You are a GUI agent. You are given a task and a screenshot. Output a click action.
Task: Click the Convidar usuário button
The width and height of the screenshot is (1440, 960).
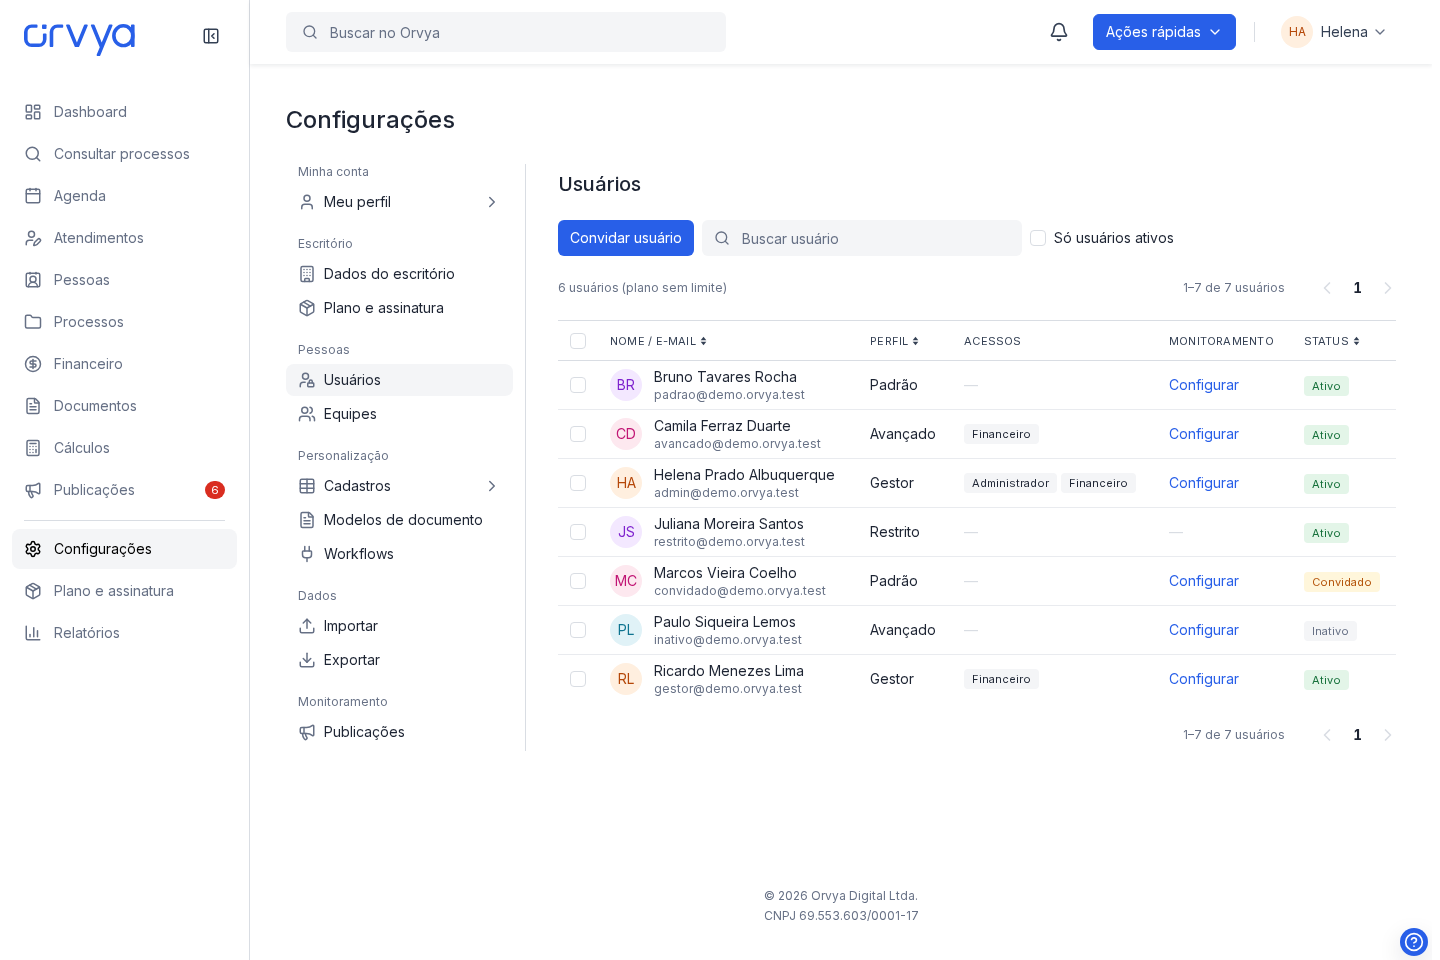626,238
